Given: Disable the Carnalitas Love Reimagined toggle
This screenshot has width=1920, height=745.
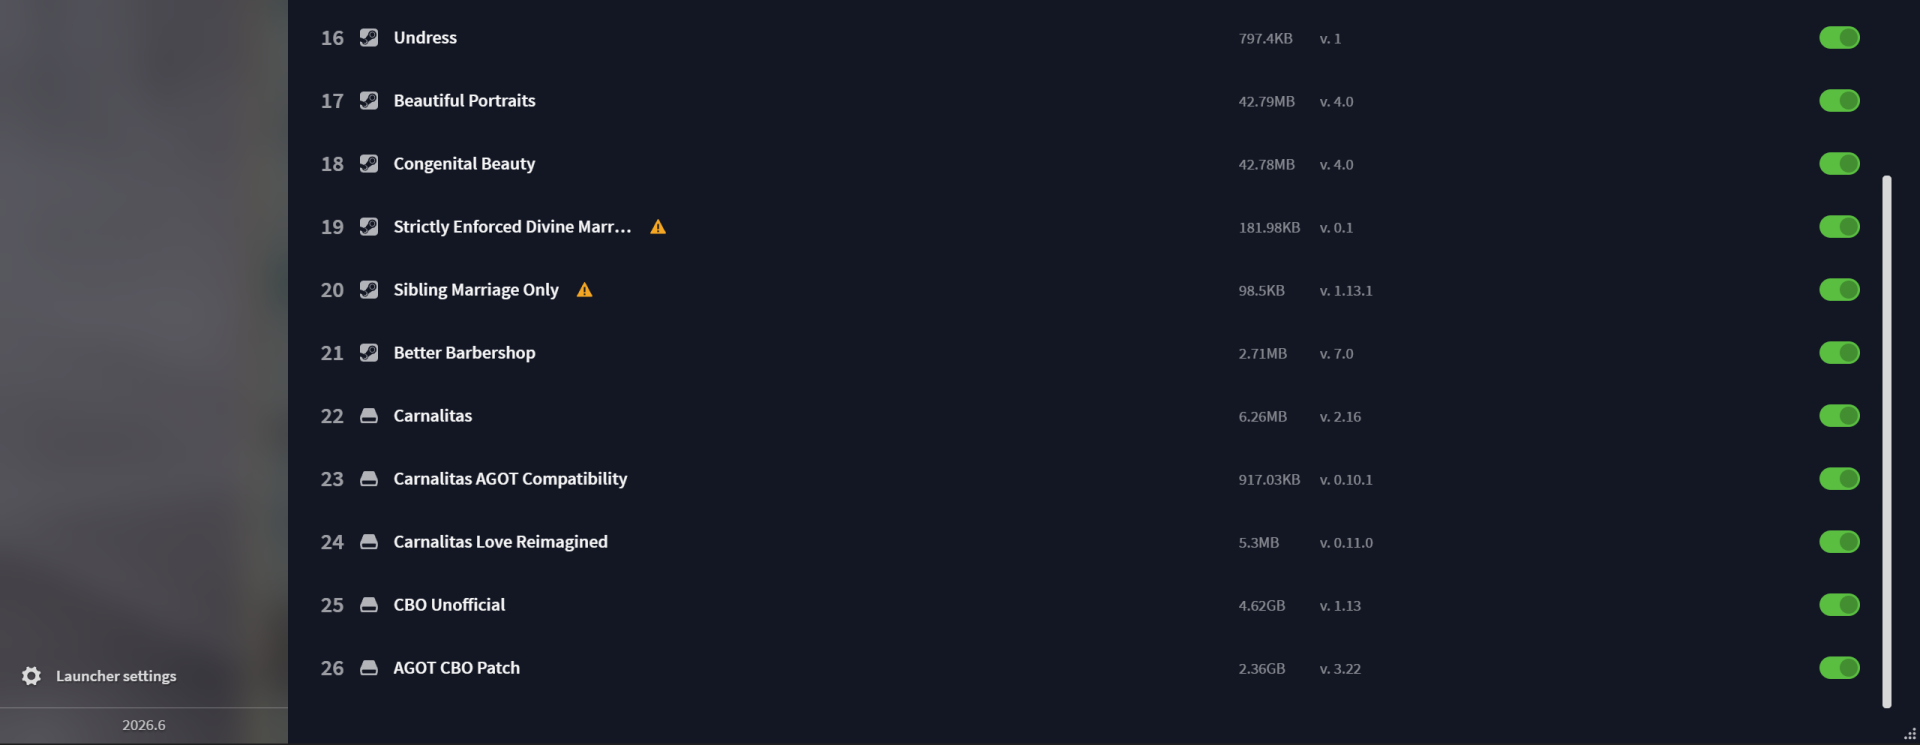Looking at the screenshot, I should (x=1839, y=542).
